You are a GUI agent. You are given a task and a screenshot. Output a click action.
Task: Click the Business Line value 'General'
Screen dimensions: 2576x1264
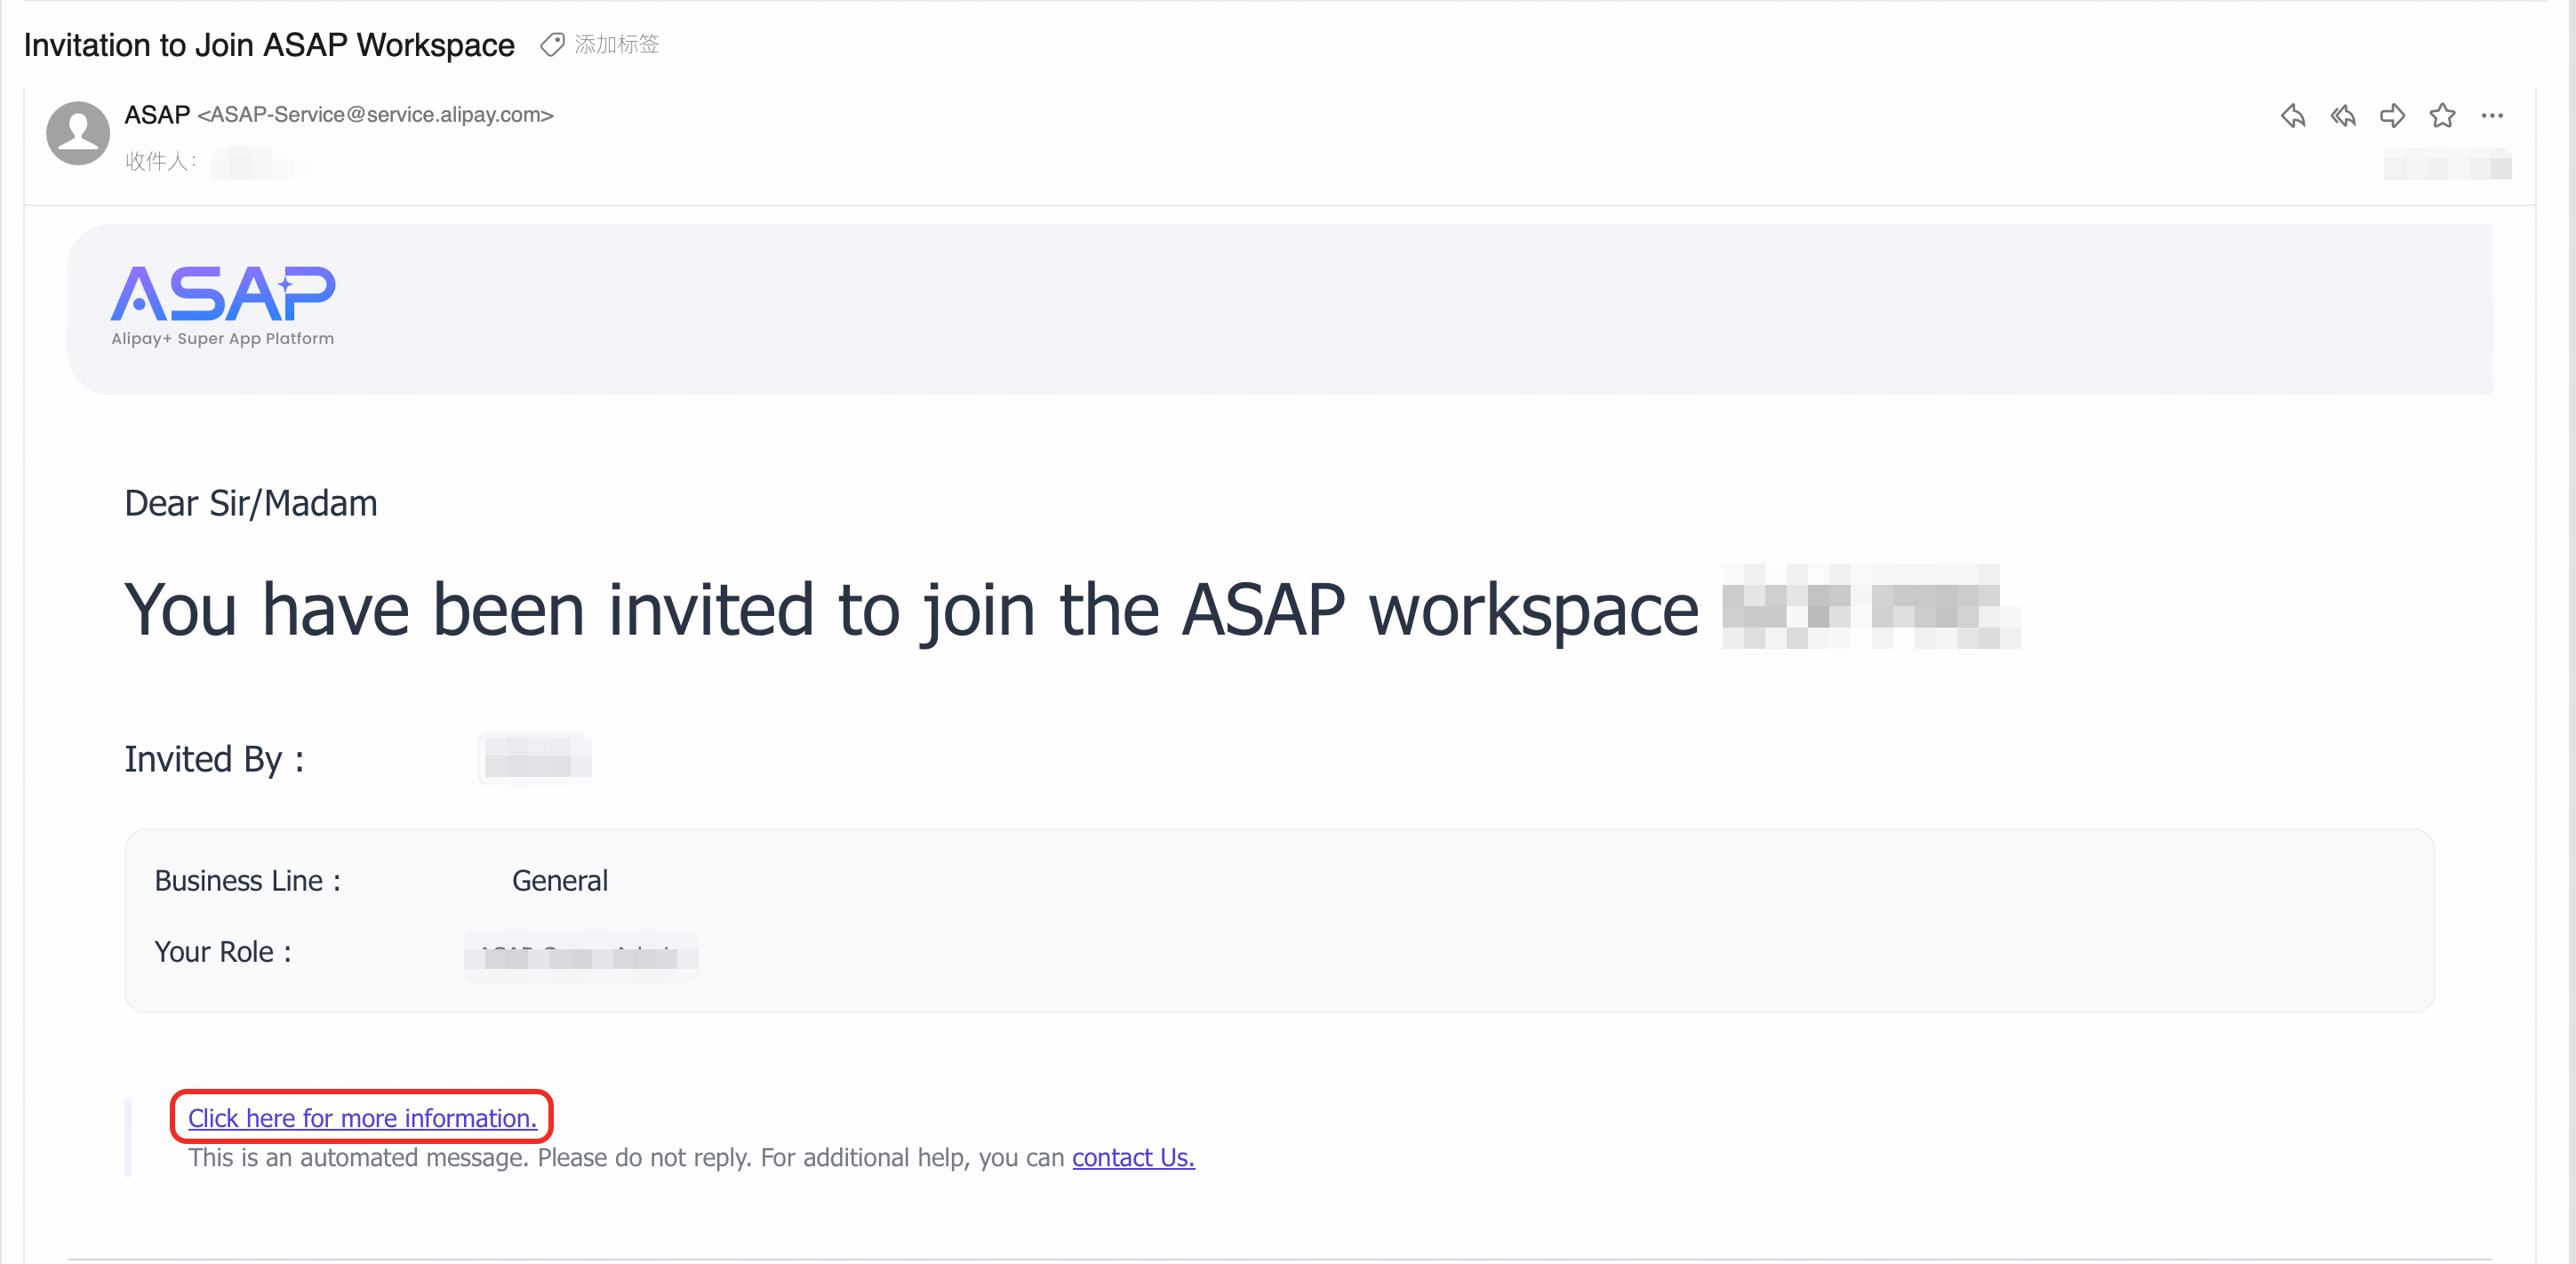560,881
